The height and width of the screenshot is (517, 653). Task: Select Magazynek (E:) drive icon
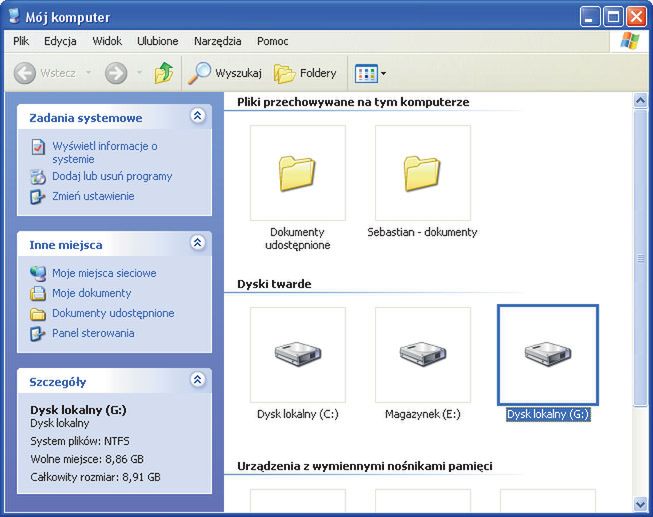tap(423, 355)
